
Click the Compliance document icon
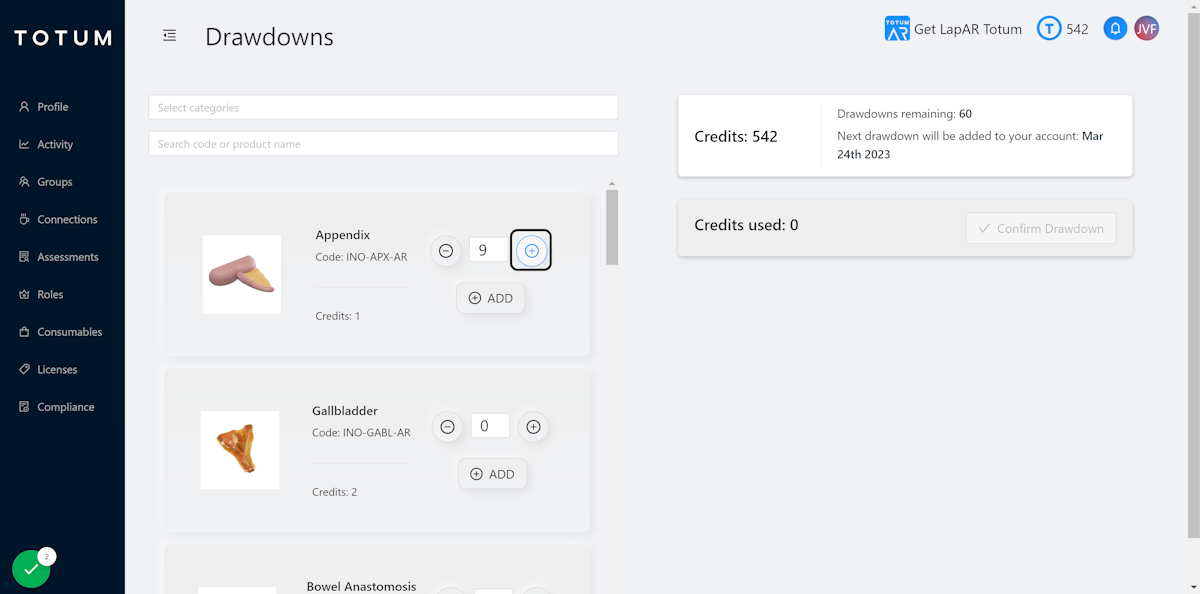(24, 407)
